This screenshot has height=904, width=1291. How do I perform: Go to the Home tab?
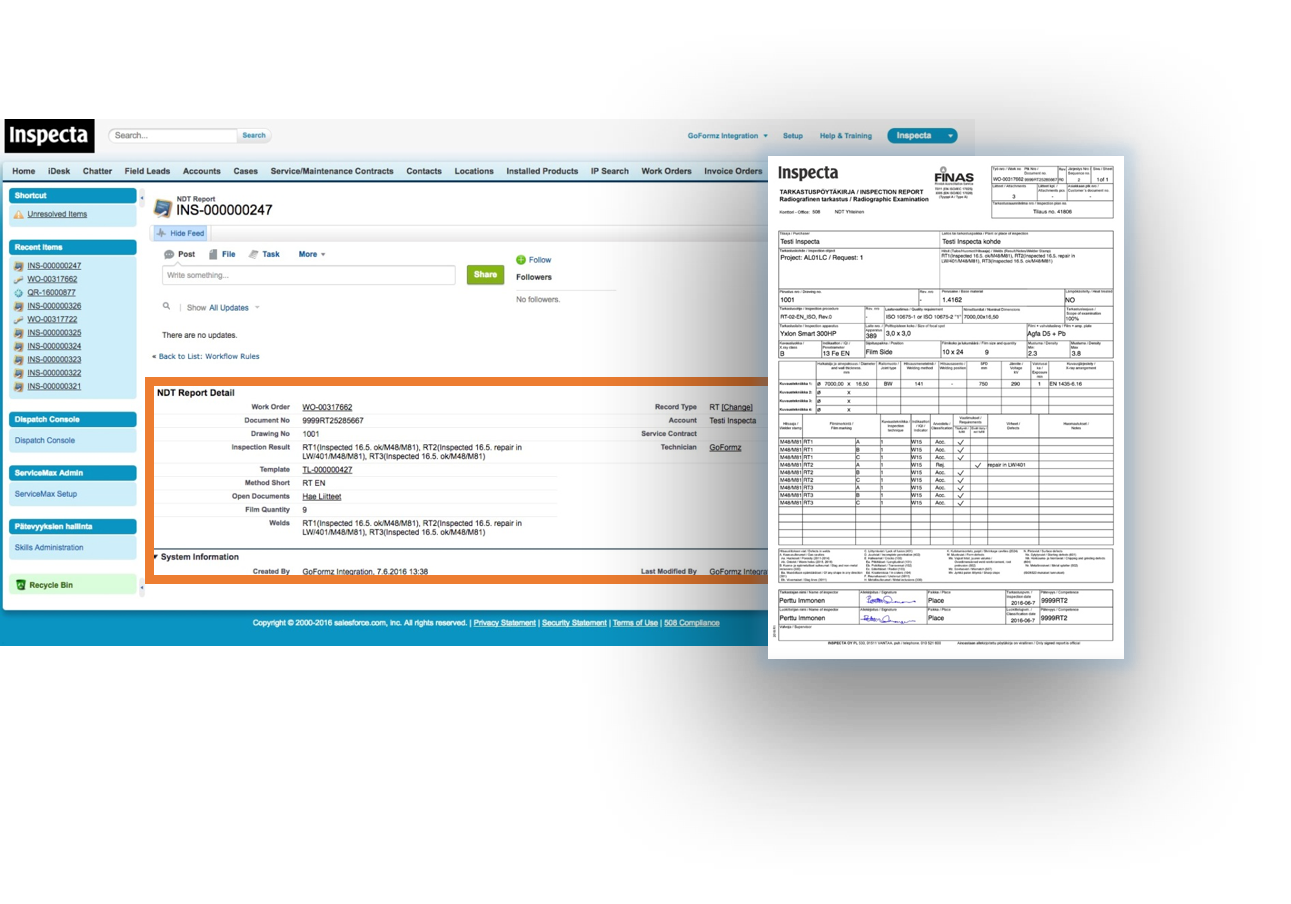click(23, 171)
